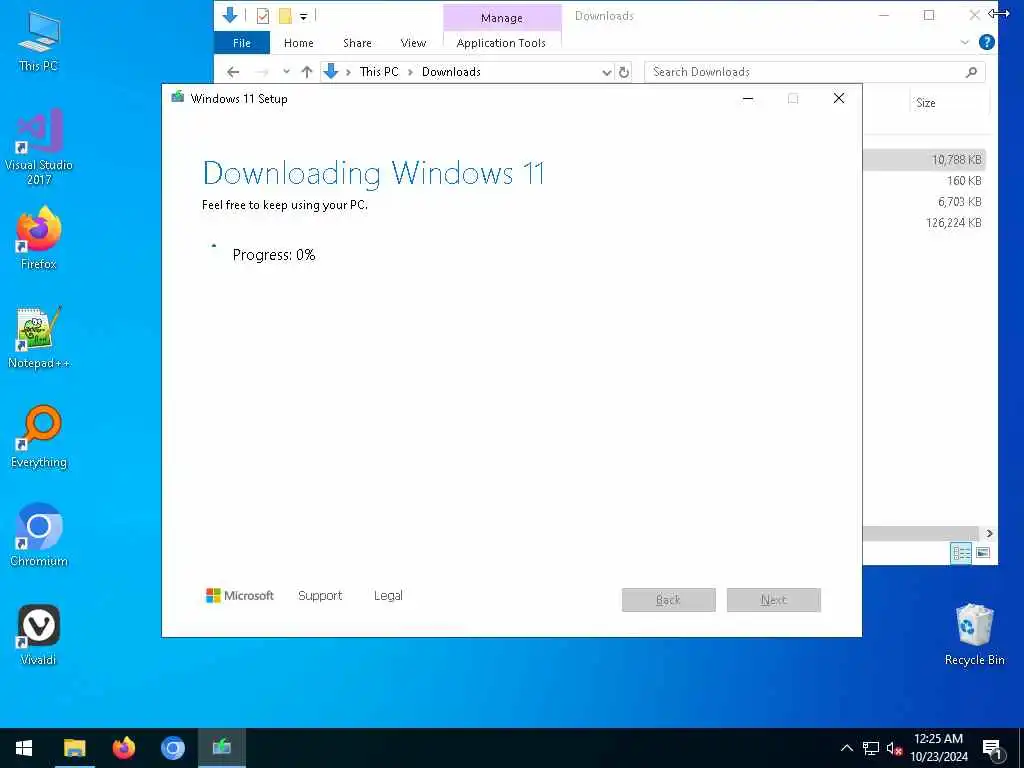The height and width of the screenshot is (768, 1024).
Task: Select the file sized 160 KB
Action: tap(924, 181)
